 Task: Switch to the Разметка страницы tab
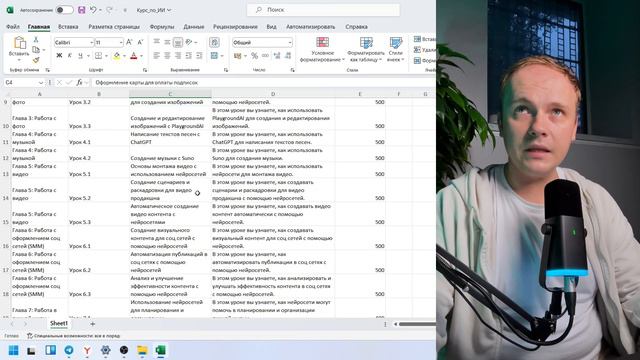(x=114, y=27)
